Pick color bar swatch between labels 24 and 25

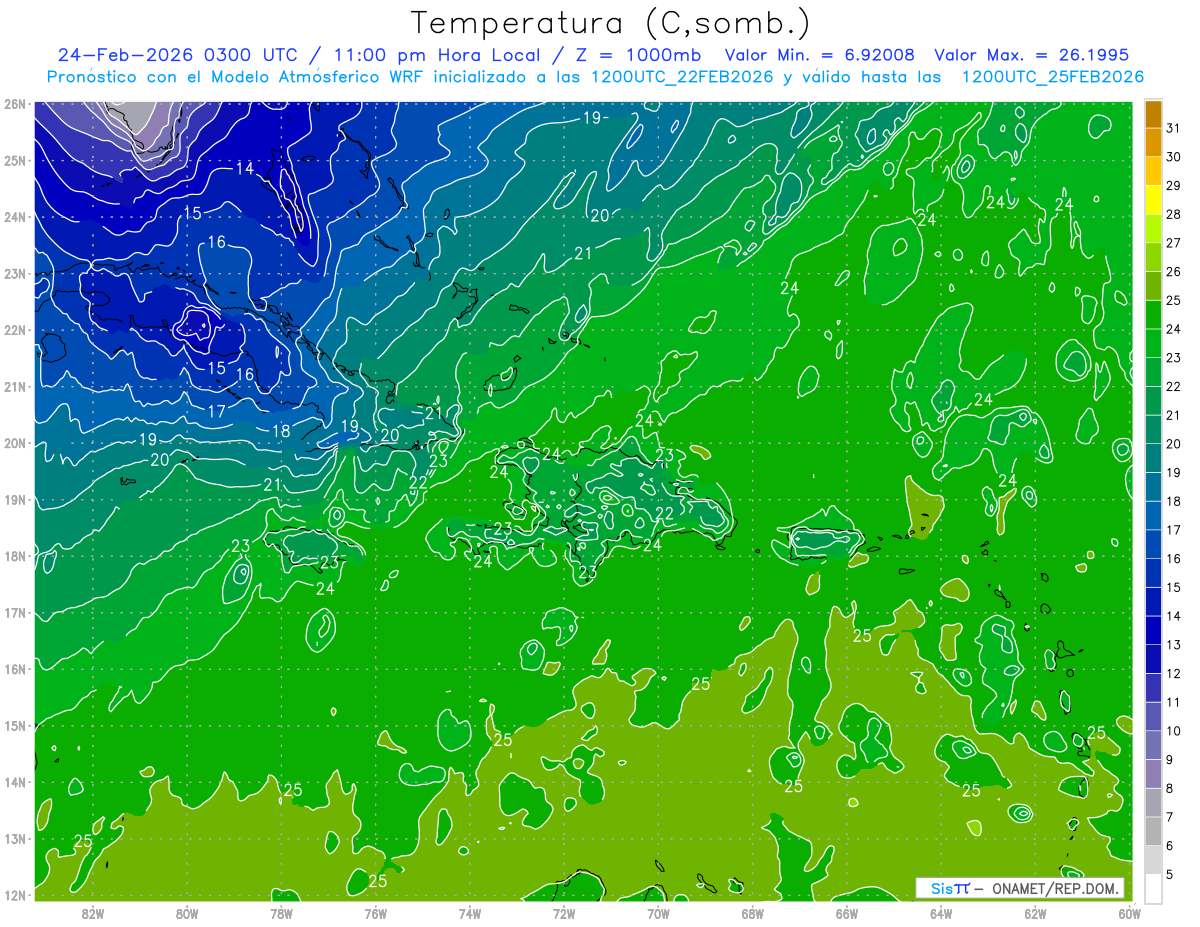pos(1154,315)
